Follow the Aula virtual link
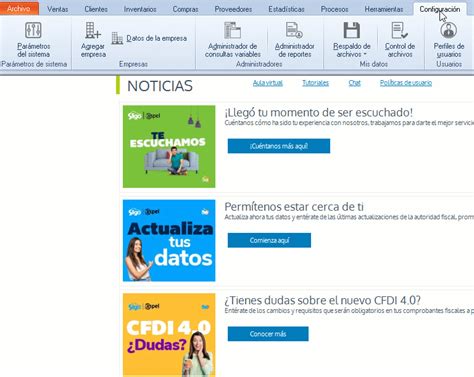 [x=268, y=83]
